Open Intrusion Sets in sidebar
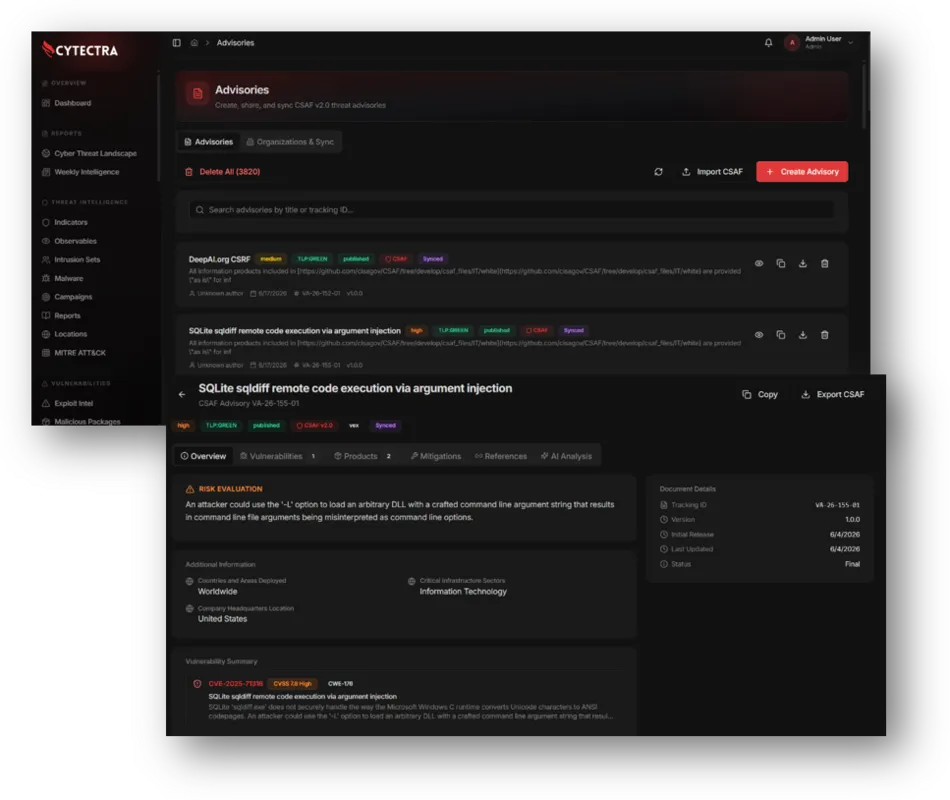This screenshot has height=800, width=950. tap(71, 259)
